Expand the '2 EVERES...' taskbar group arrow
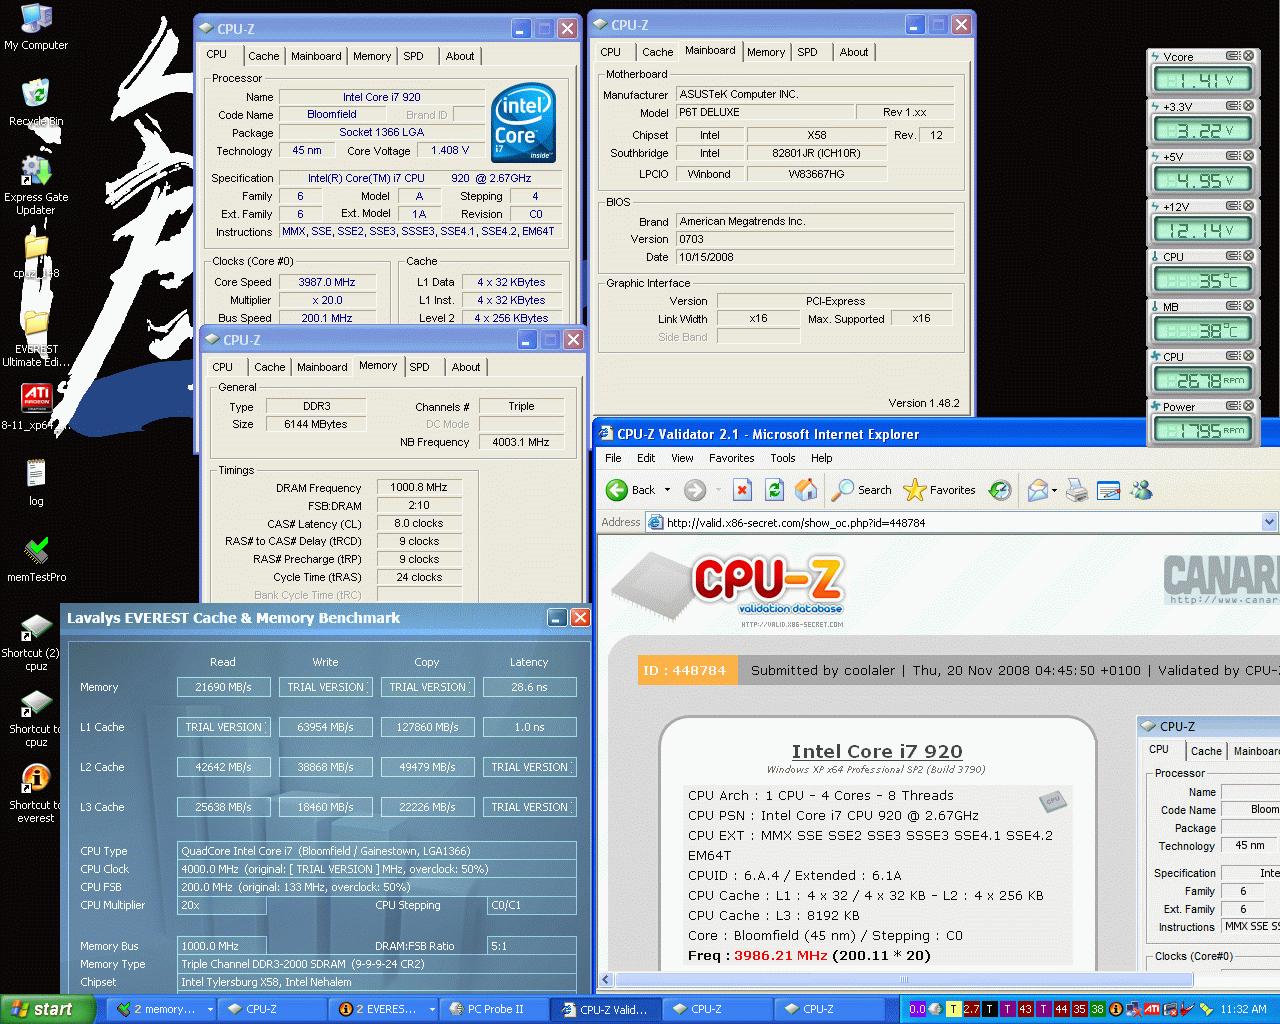Viewport: 1280px width, 1024px height. 432,1010
